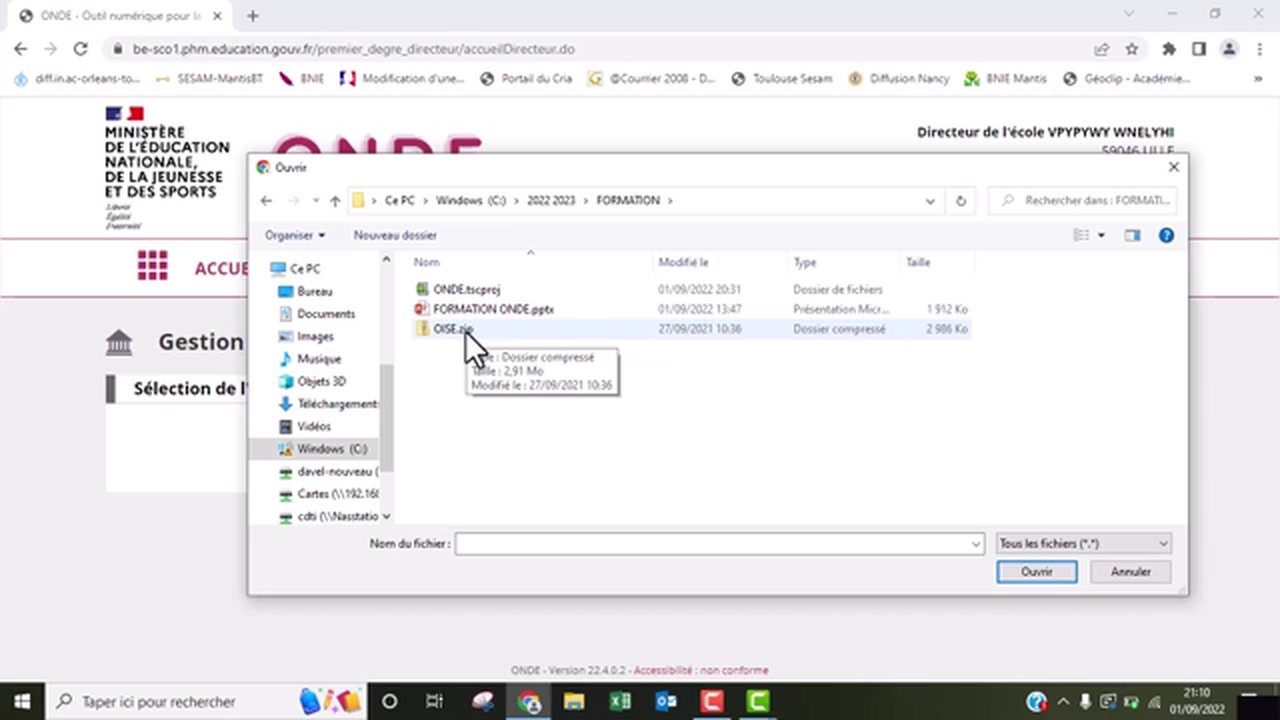Click the Ouvrir button
Screen dimensions: 1280x720
tap(1036, 572)
